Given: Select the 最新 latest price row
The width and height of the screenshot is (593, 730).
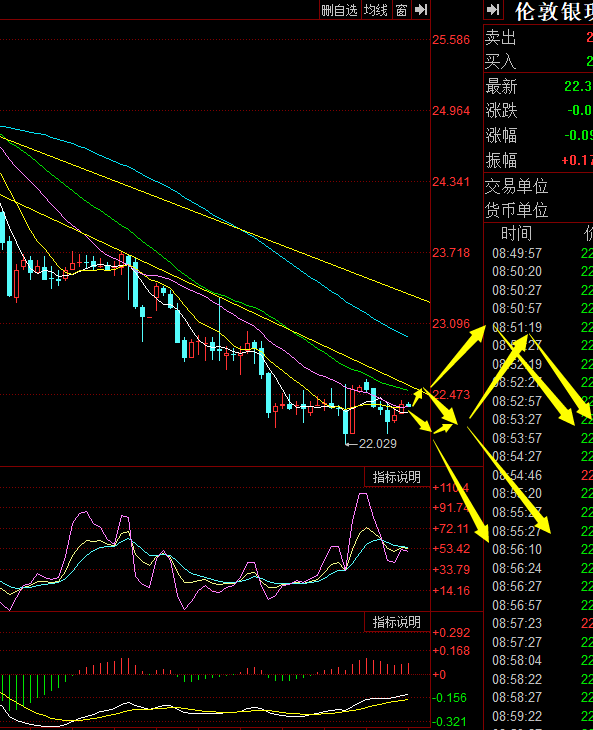Looking at the screenshot, I should click(x=539, y=86).
